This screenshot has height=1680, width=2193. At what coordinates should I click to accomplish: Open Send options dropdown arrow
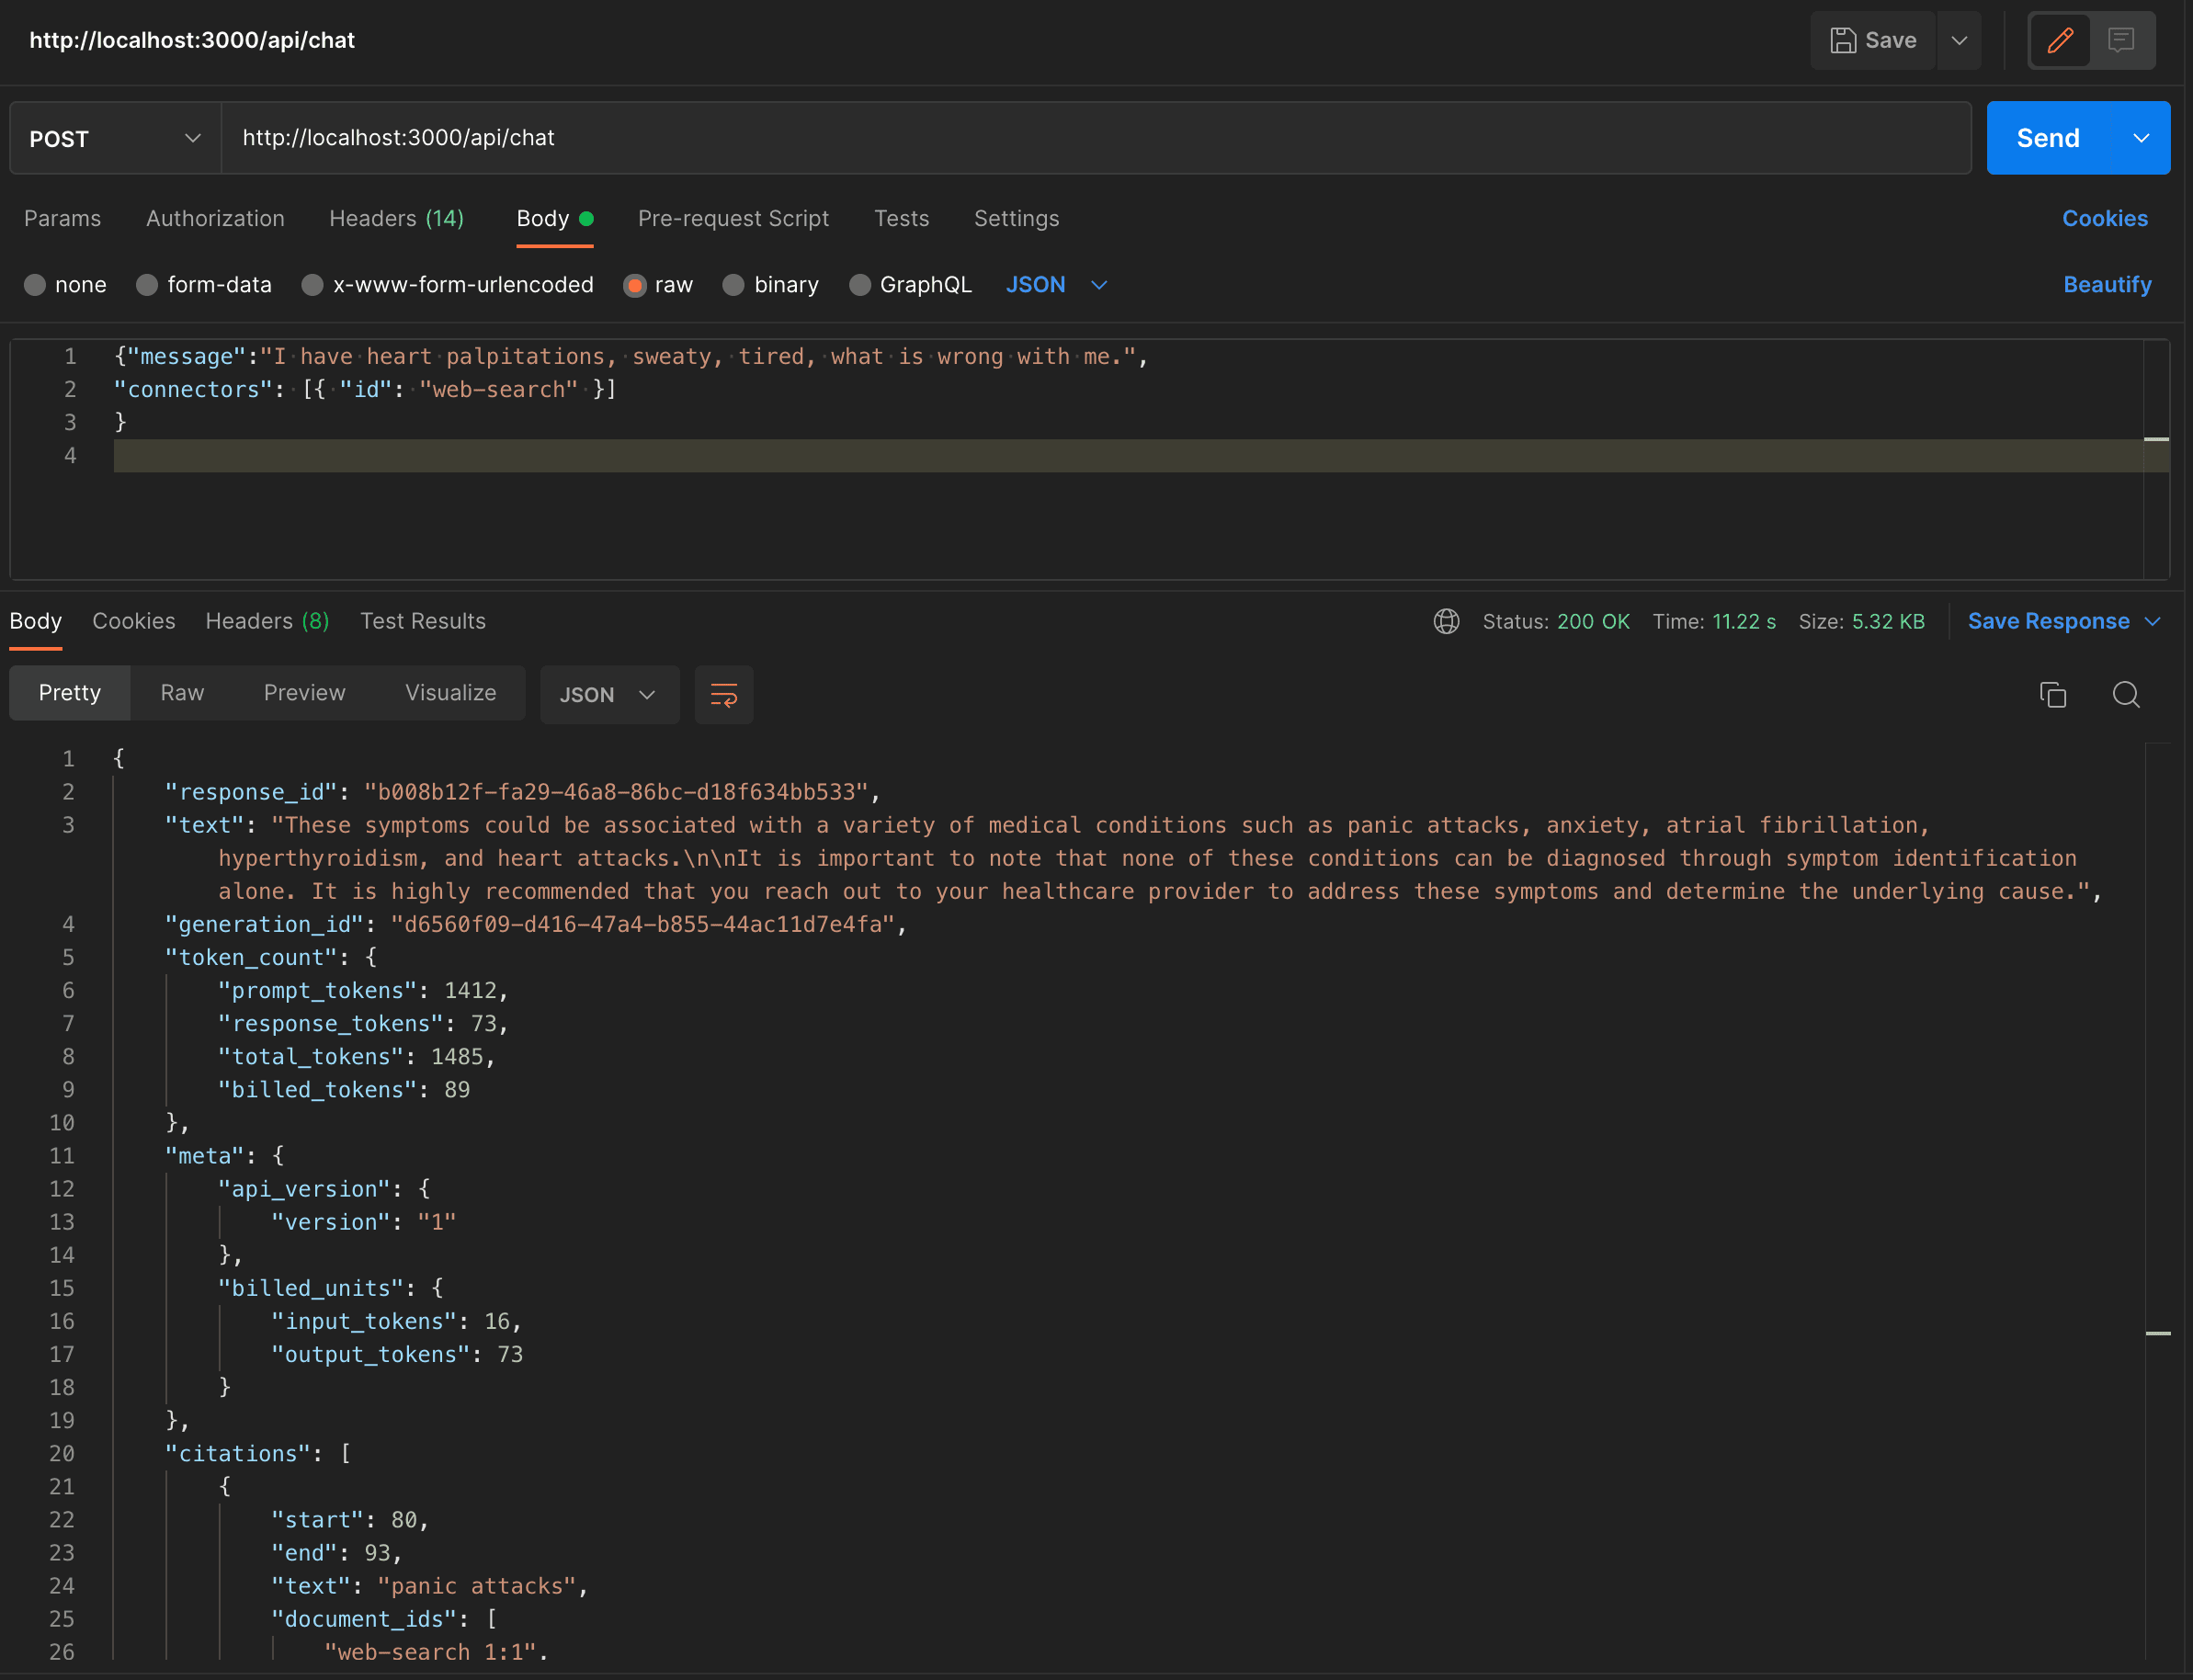[2141, 138]
